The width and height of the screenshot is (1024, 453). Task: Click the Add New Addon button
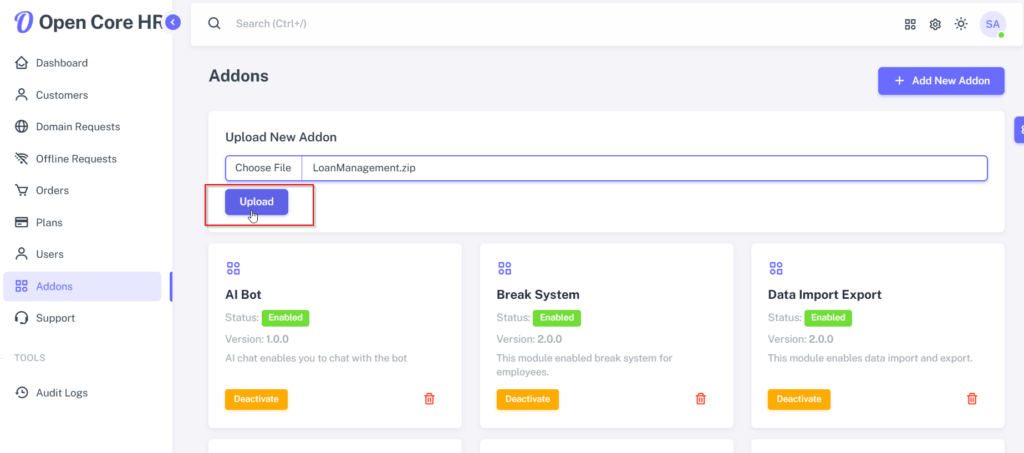click(941, 81)
